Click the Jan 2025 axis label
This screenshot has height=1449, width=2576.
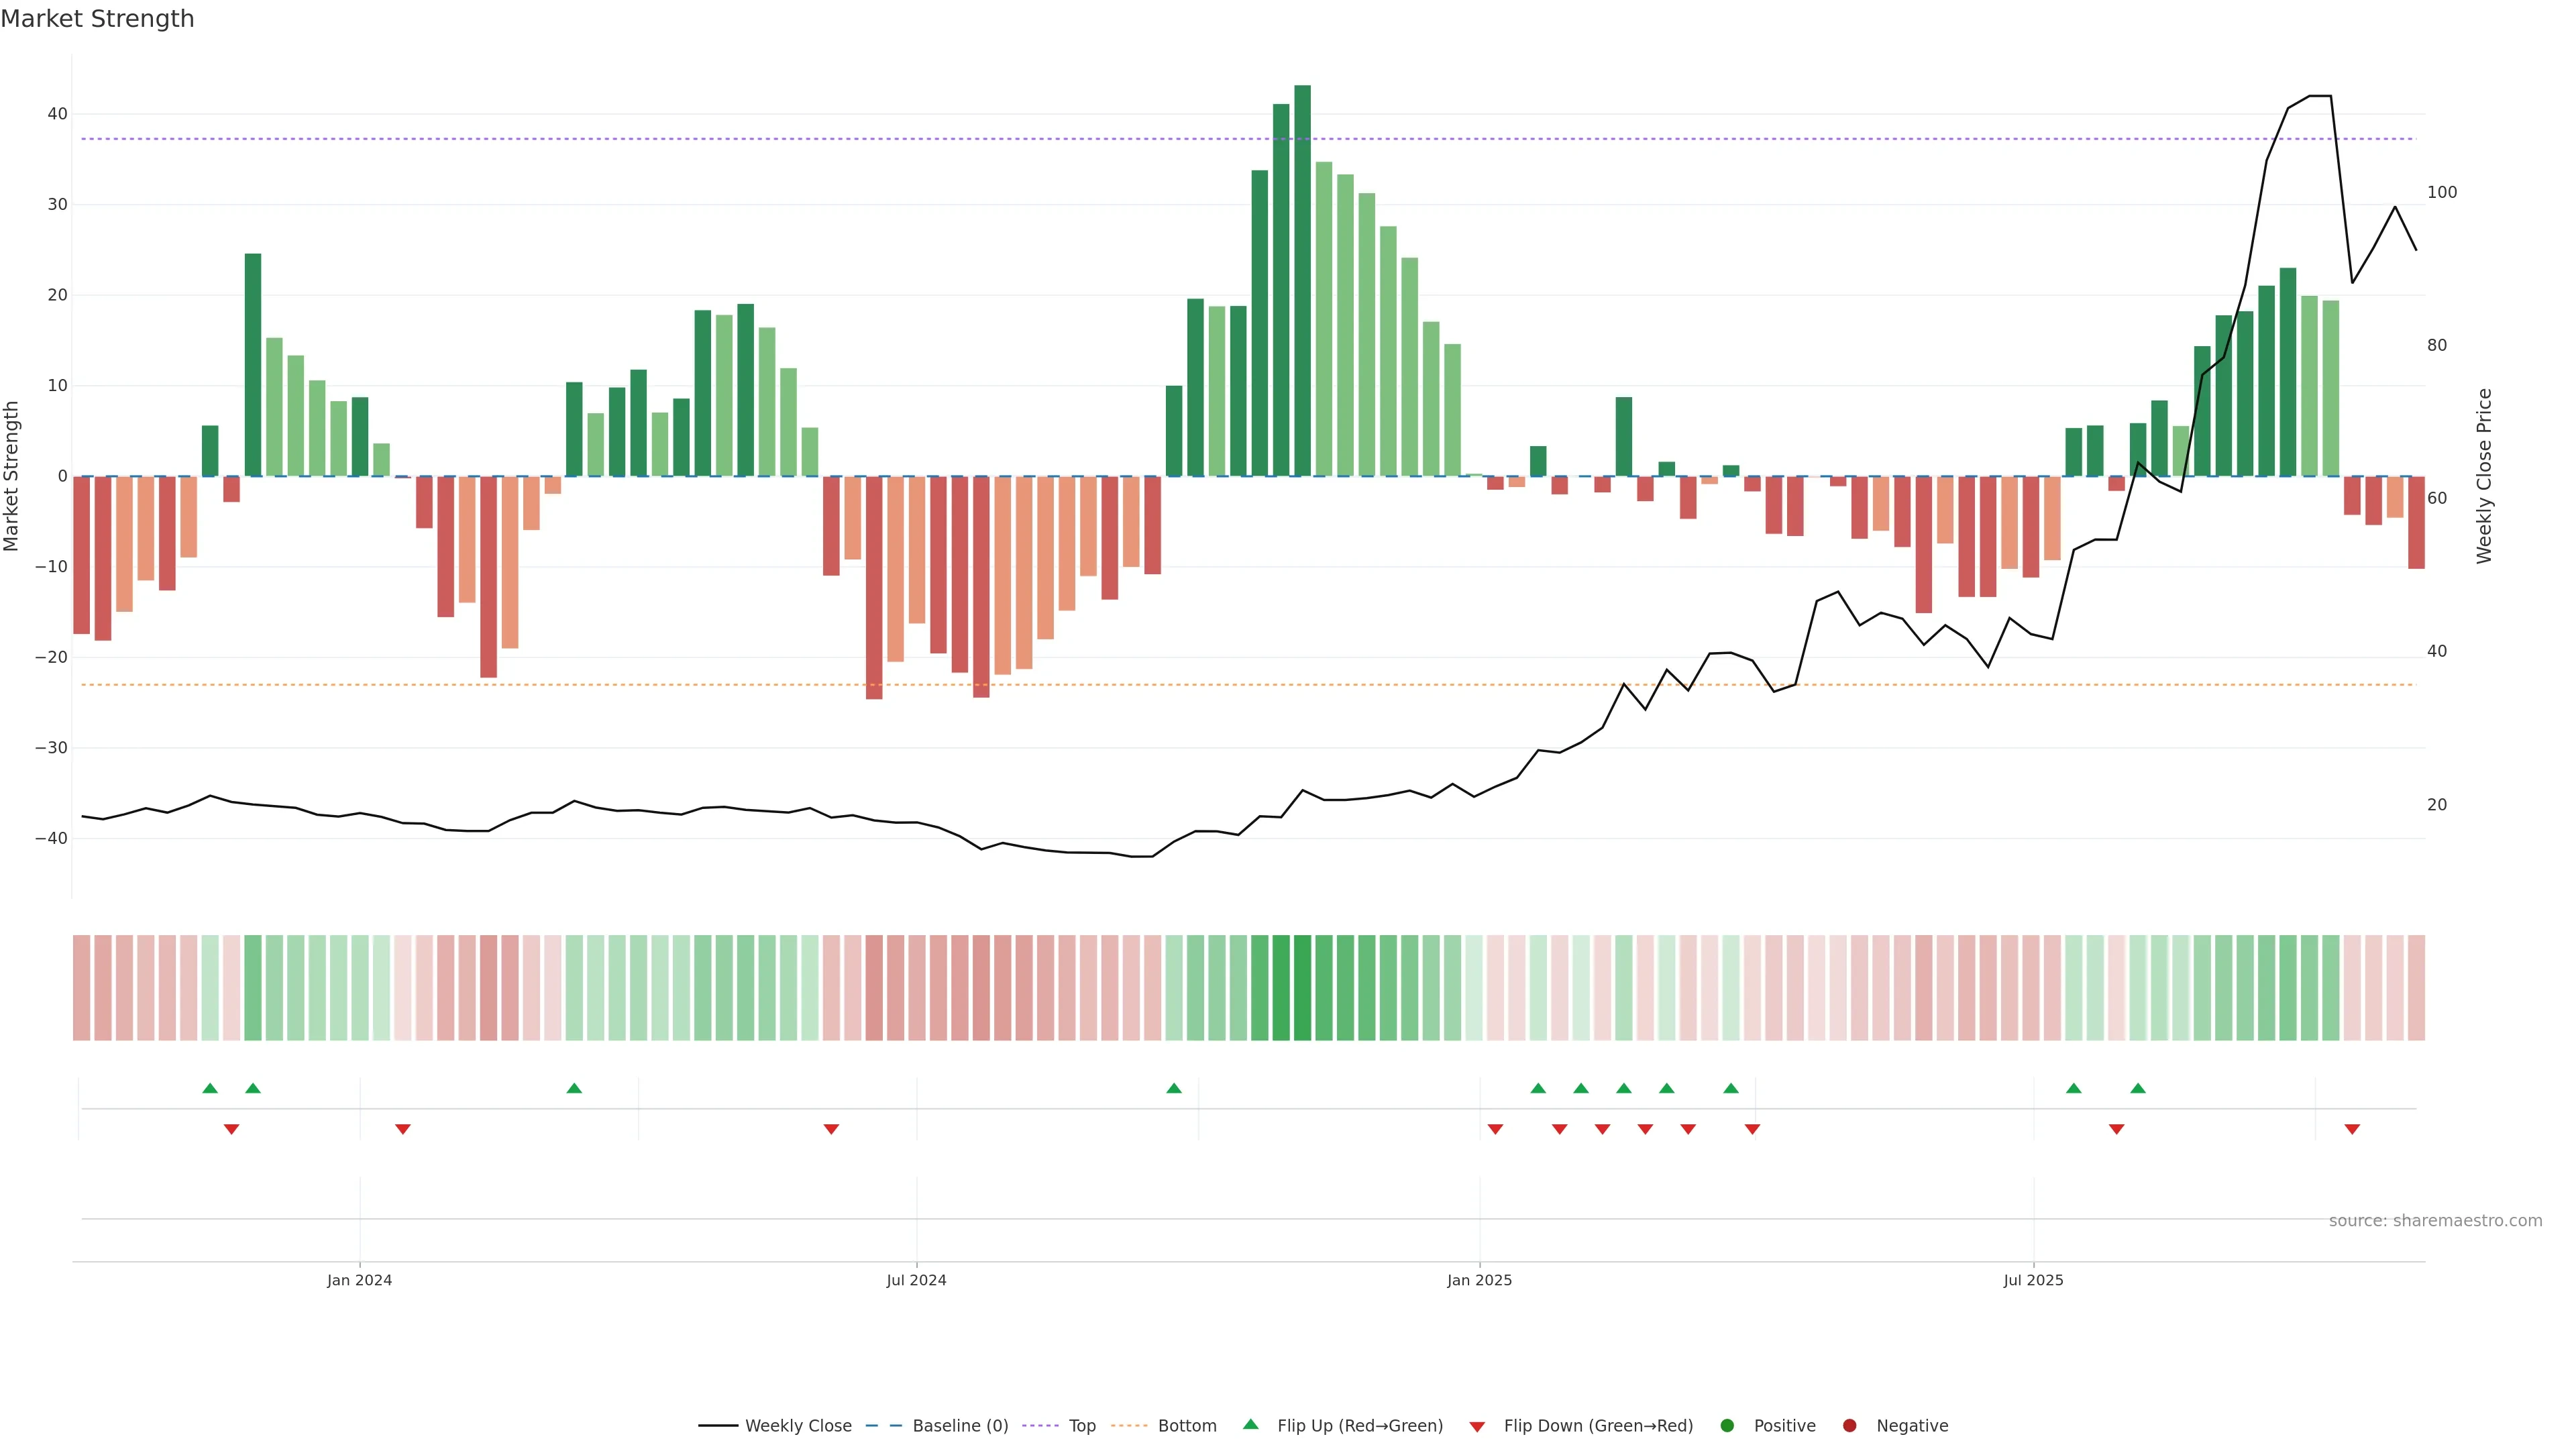click(x=1479, y=1280)
